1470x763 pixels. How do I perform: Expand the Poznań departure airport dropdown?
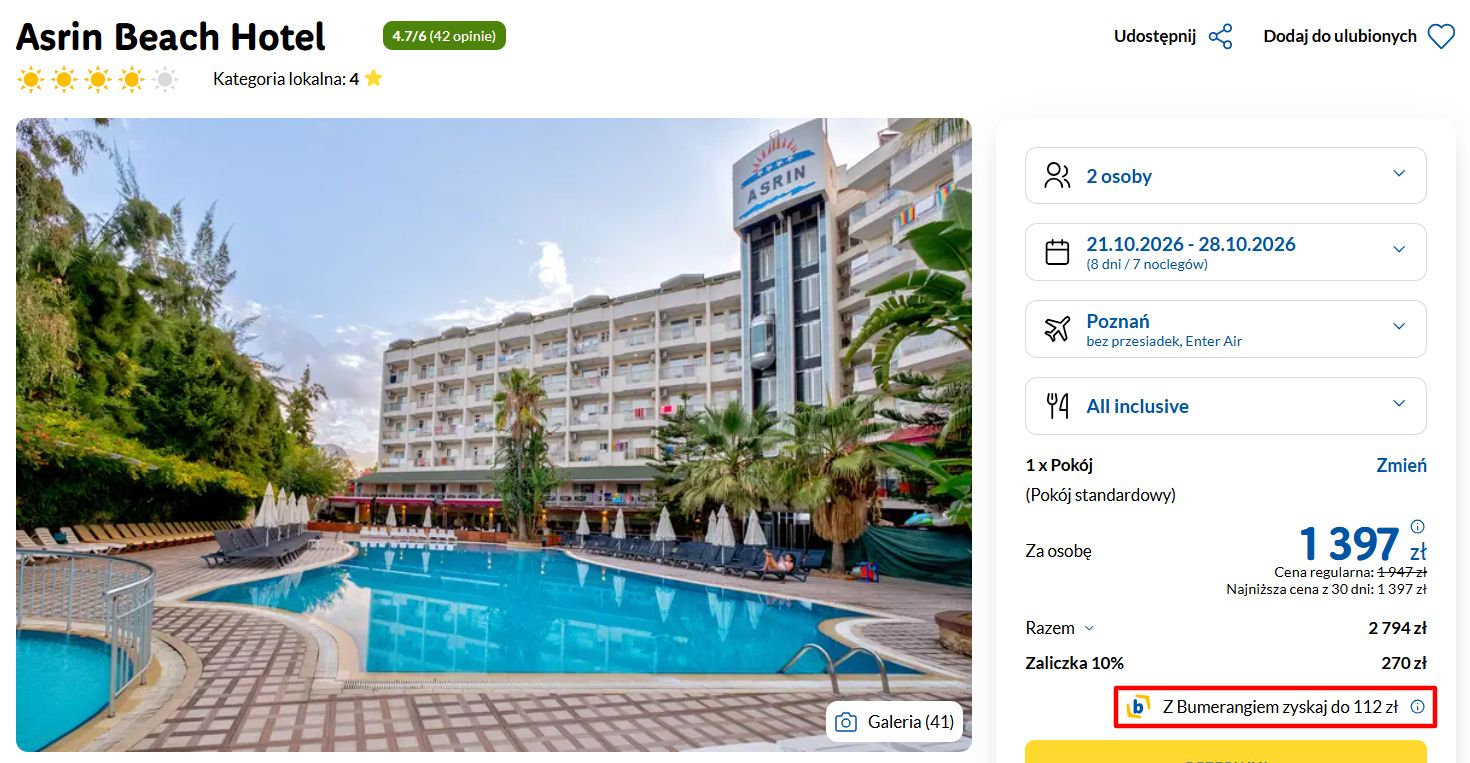[1226, 329]
